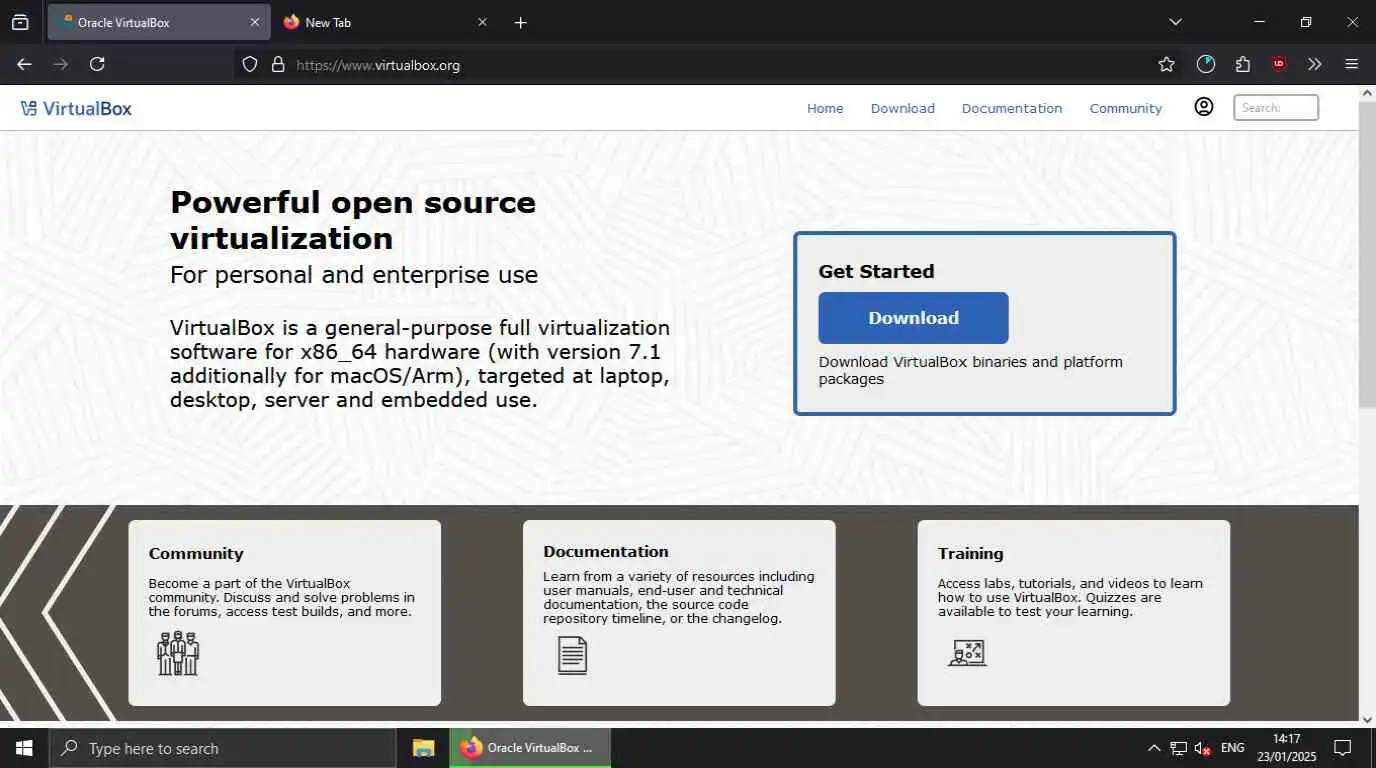Click the page vertical scrollbar thumb

point(1367,254)
